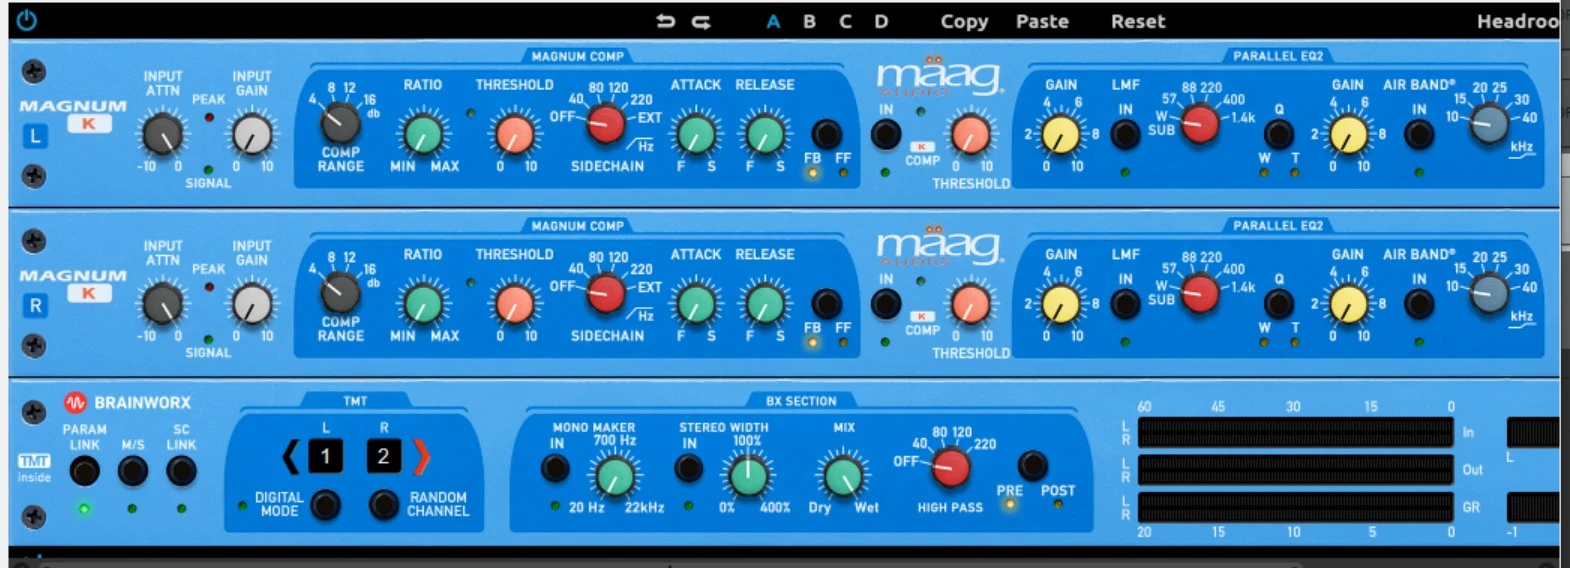Screen dimensions: 1570x568
Task: Click the TMT previous channel left arrow
Action: tap(291, 457)
